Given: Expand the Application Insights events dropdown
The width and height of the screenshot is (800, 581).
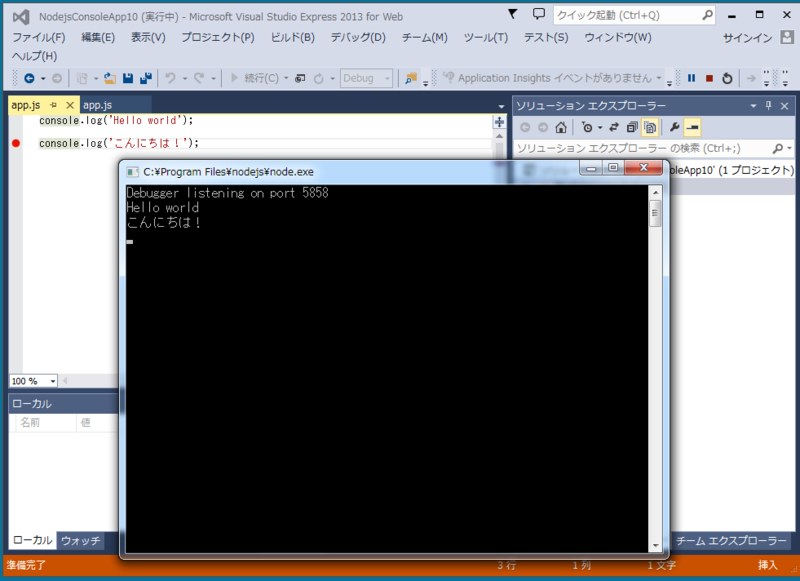Looking at the screenshot, I should pos(659,78).
